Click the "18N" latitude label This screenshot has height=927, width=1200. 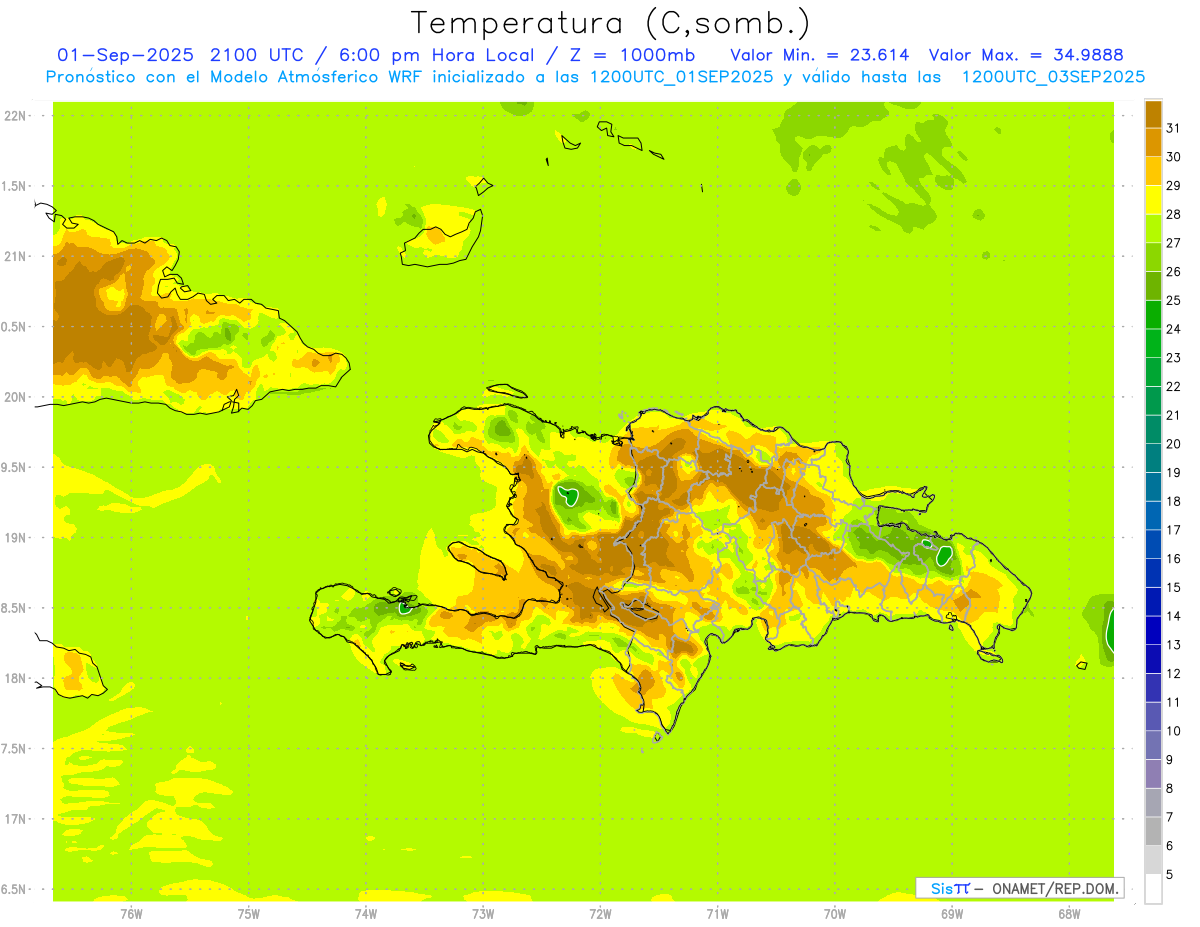[15, 678]
